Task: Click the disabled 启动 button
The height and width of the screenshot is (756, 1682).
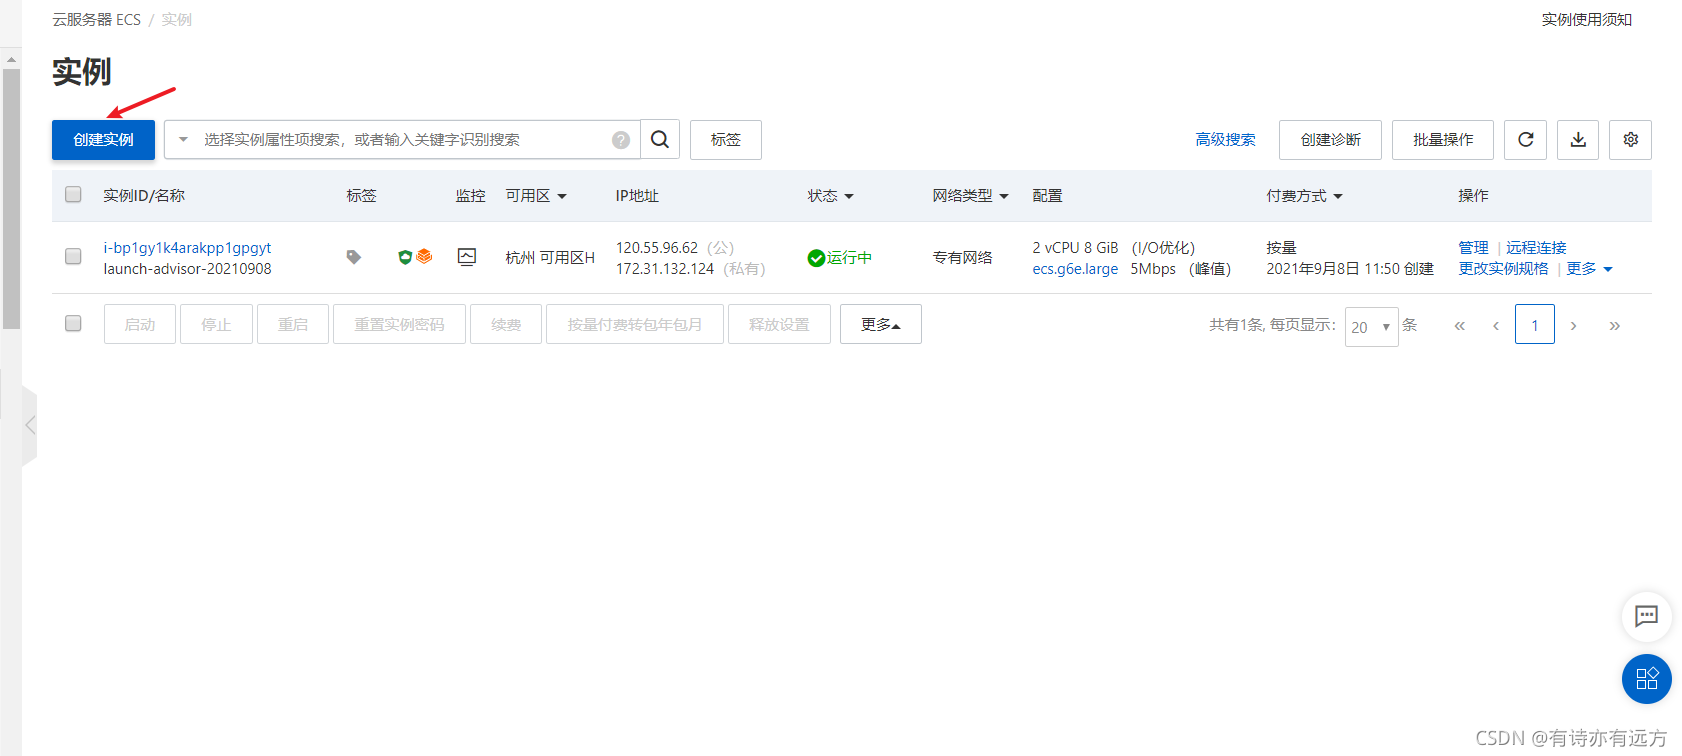Action: [140, 324]
